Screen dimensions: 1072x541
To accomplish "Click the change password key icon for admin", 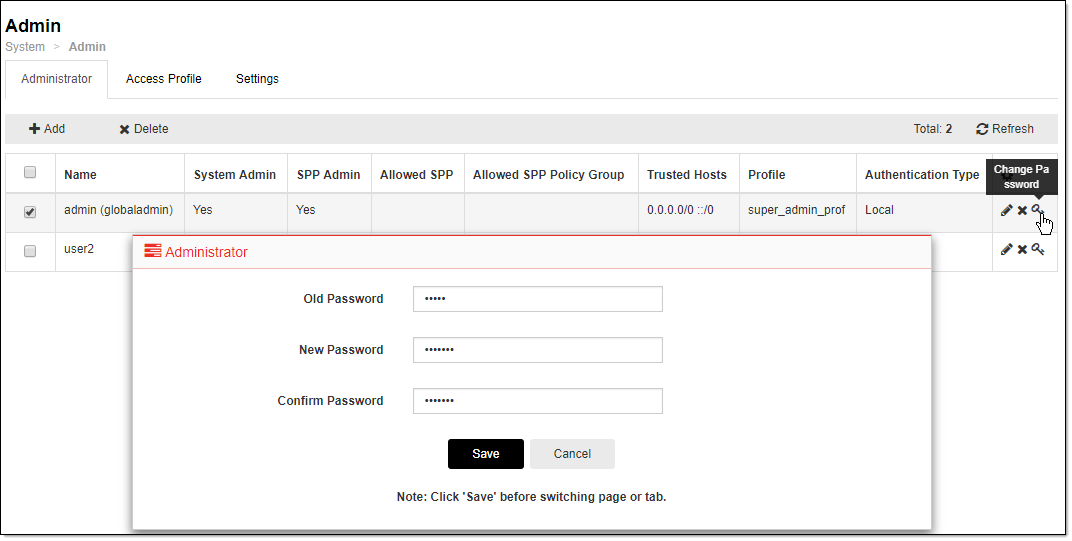I will point(1037,209).
